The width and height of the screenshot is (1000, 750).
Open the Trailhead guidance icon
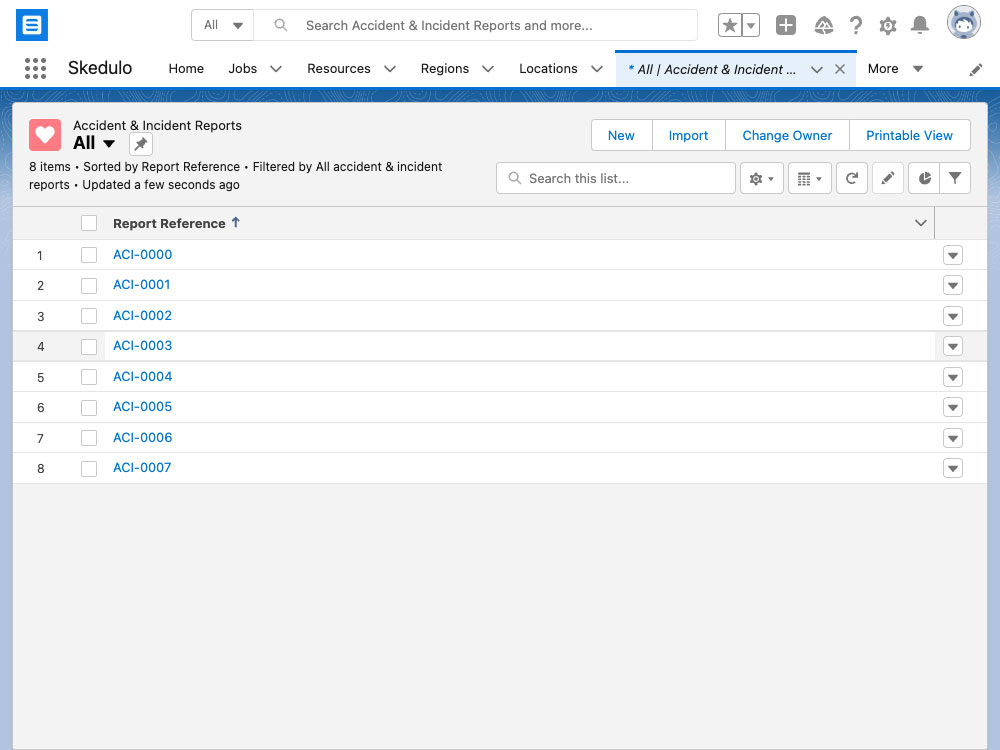click(823, 26)
